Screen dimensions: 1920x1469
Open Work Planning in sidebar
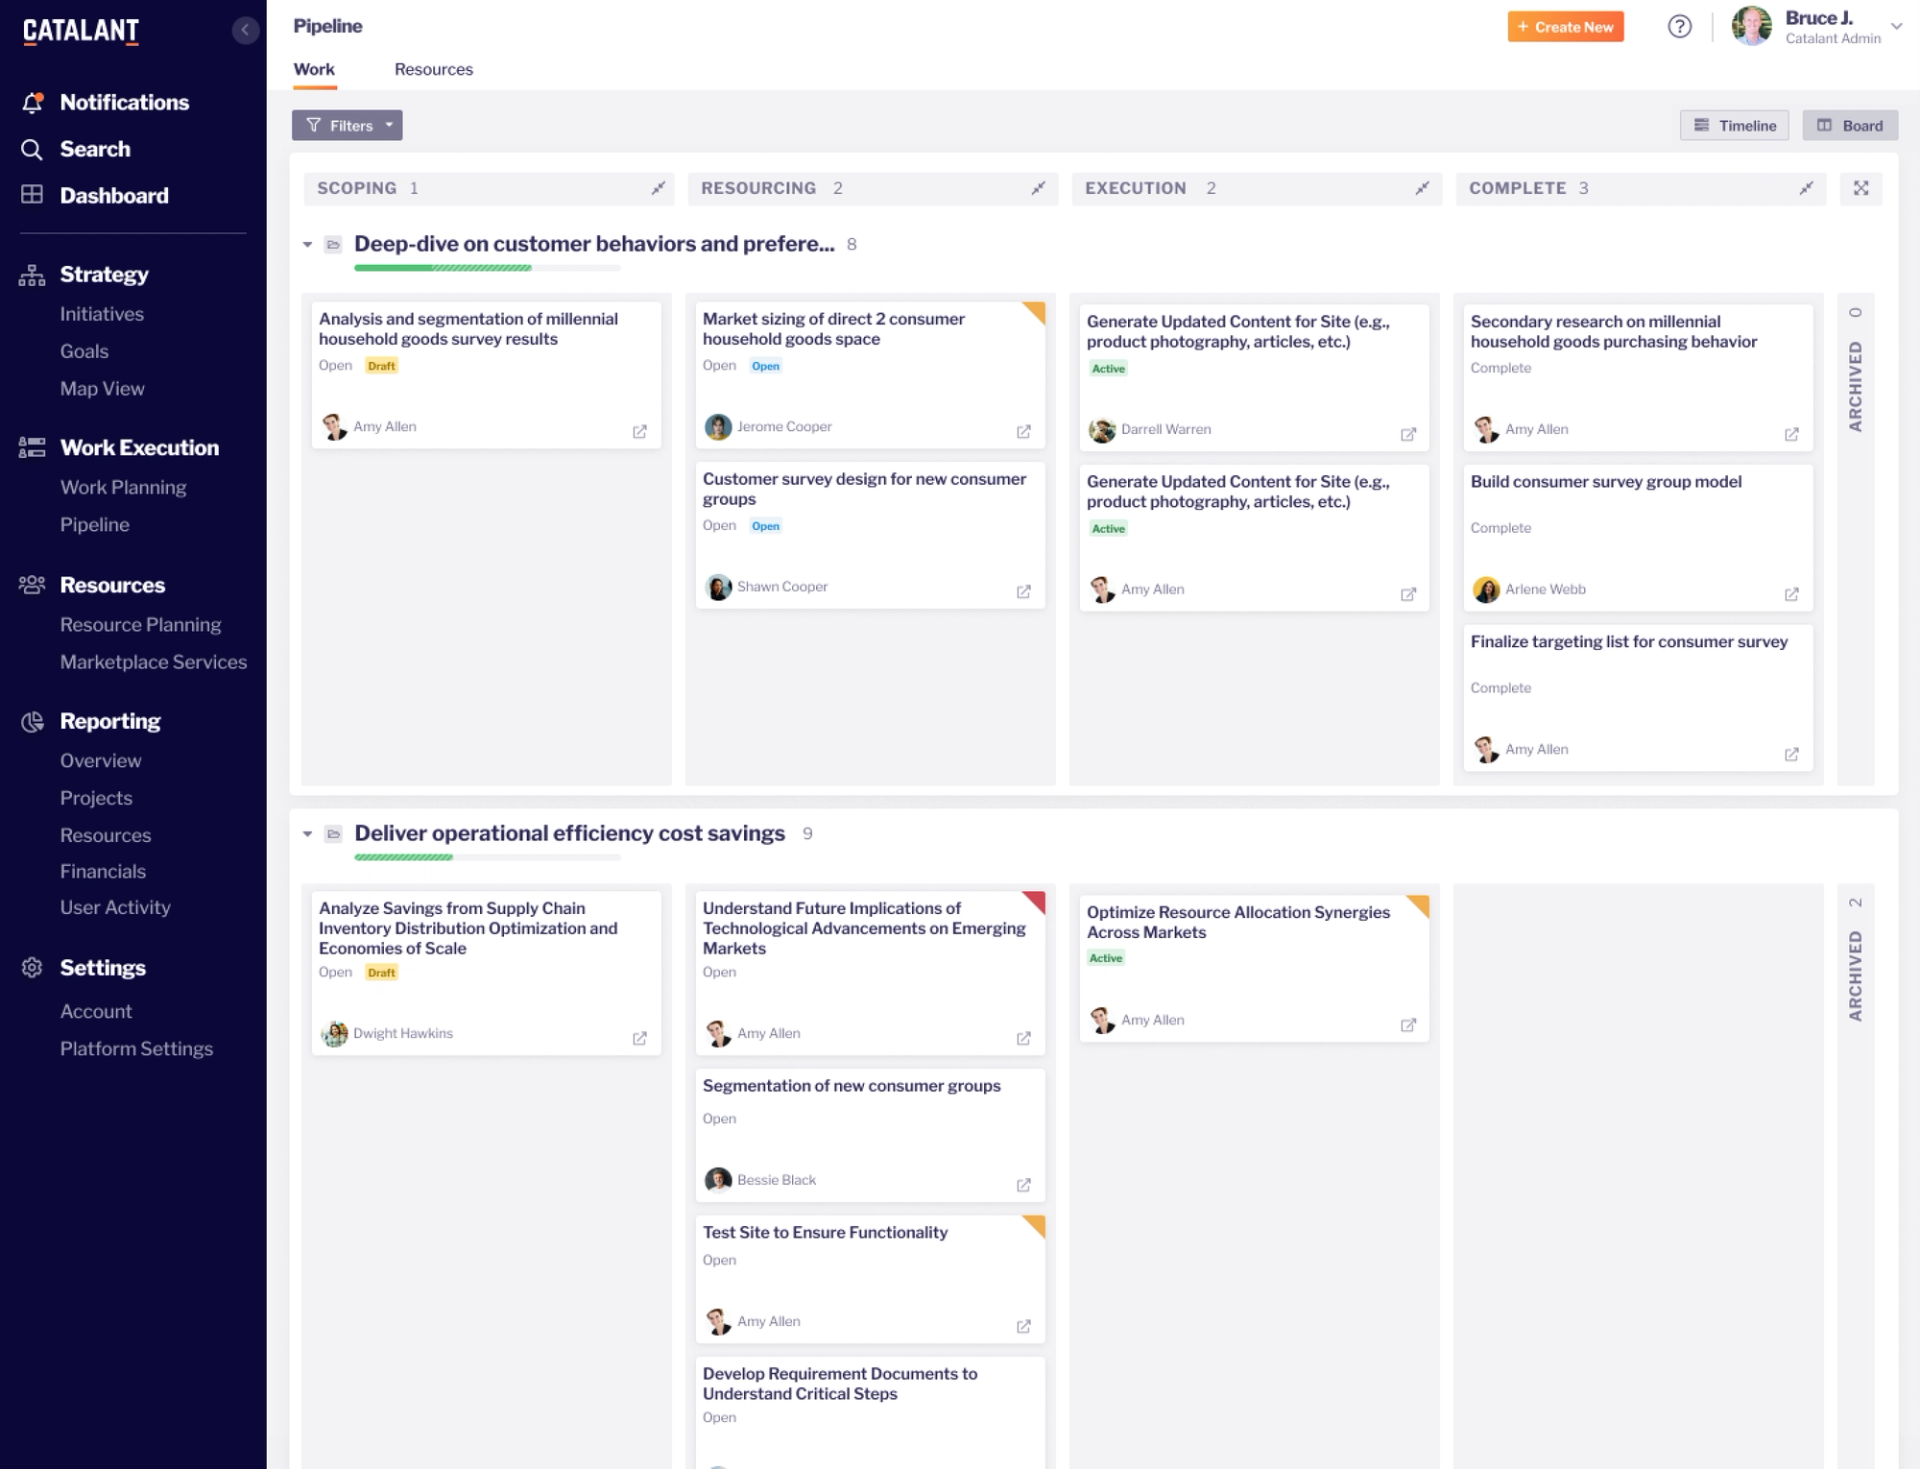pos(123,487)
